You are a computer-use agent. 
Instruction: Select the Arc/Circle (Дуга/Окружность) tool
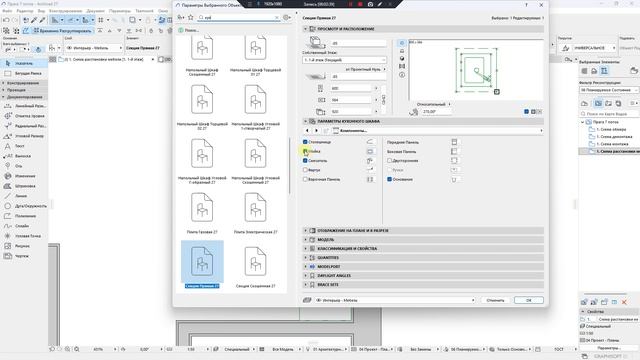24,206
